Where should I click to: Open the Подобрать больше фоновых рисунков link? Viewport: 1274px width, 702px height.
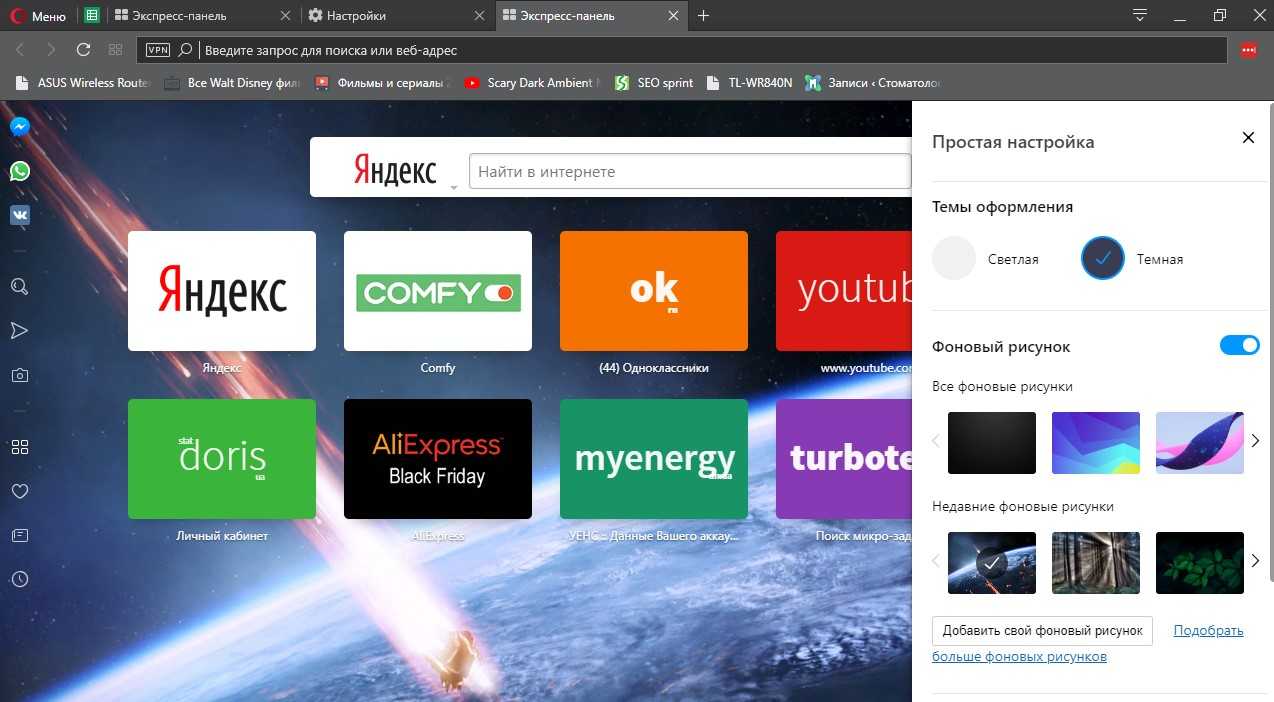[x=1208, y=631]
